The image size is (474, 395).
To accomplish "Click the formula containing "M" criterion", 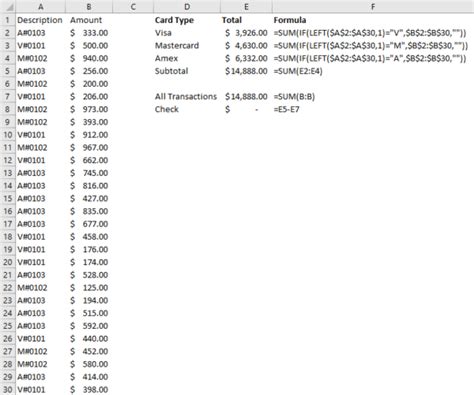I will coord(371,46).
